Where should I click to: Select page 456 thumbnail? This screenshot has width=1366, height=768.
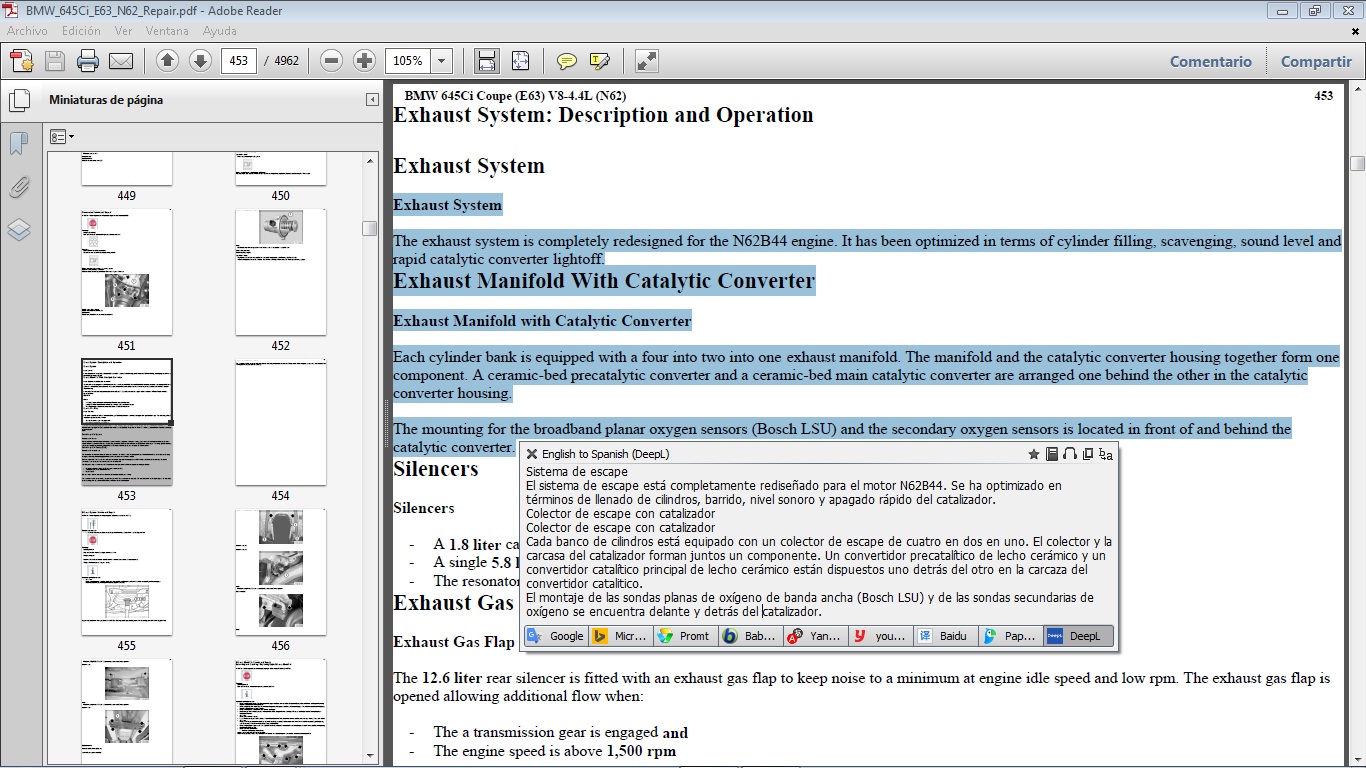280,572
